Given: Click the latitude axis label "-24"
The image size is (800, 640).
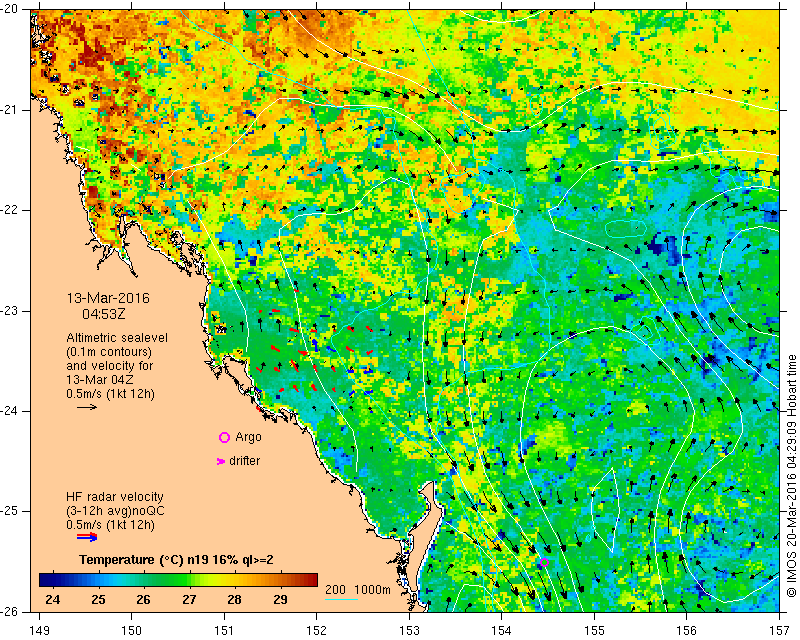Looking at the screenshot, I should (x=9, y=411).
